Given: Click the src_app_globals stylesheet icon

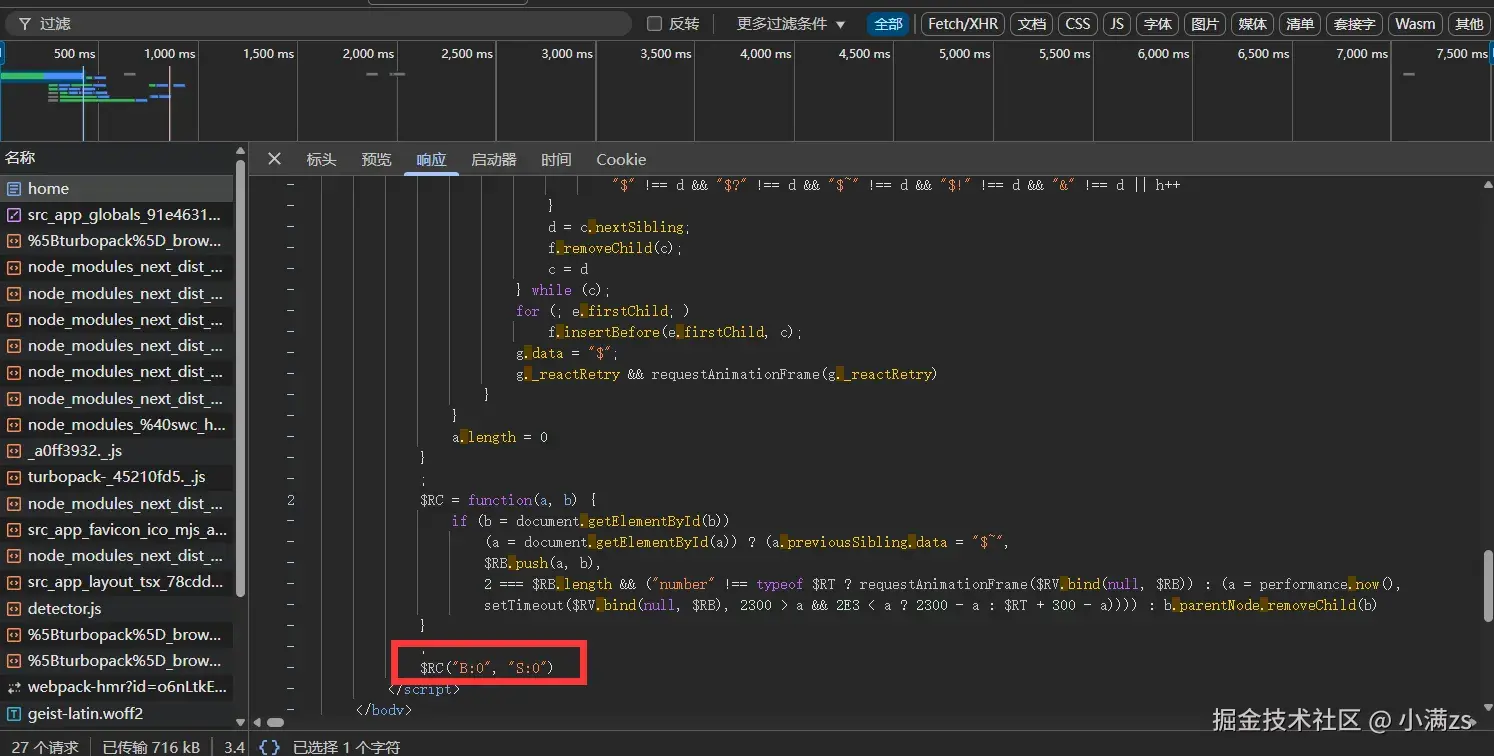Looking at the screenshot, I should click(14, 215).
